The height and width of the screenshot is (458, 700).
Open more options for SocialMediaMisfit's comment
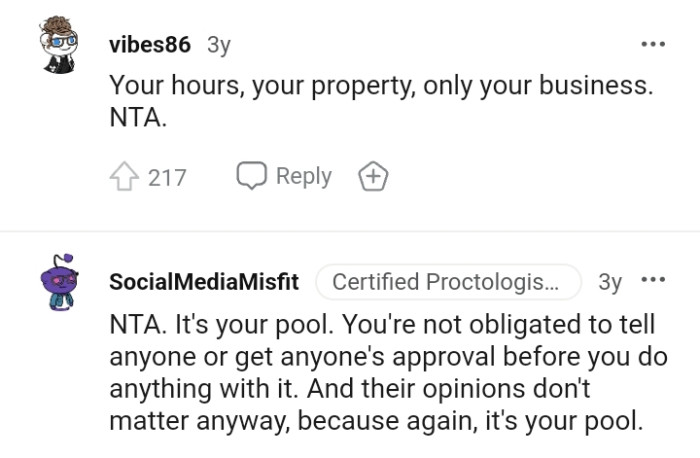(x=652, y=281)
